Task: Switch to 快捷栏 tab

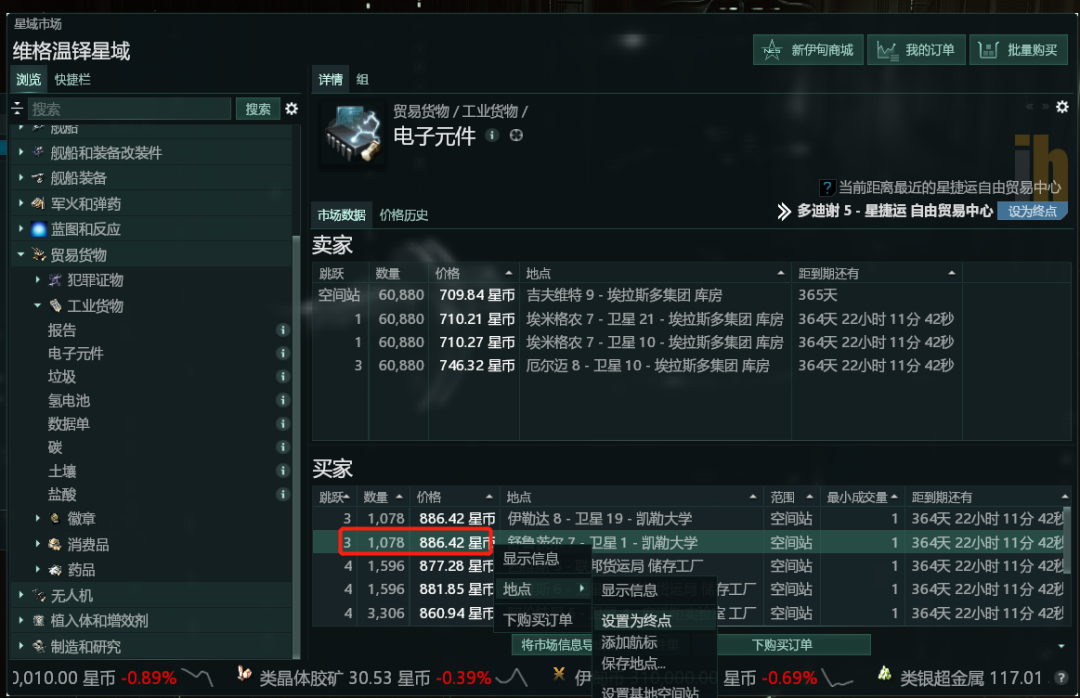Action: click(72, 79)
